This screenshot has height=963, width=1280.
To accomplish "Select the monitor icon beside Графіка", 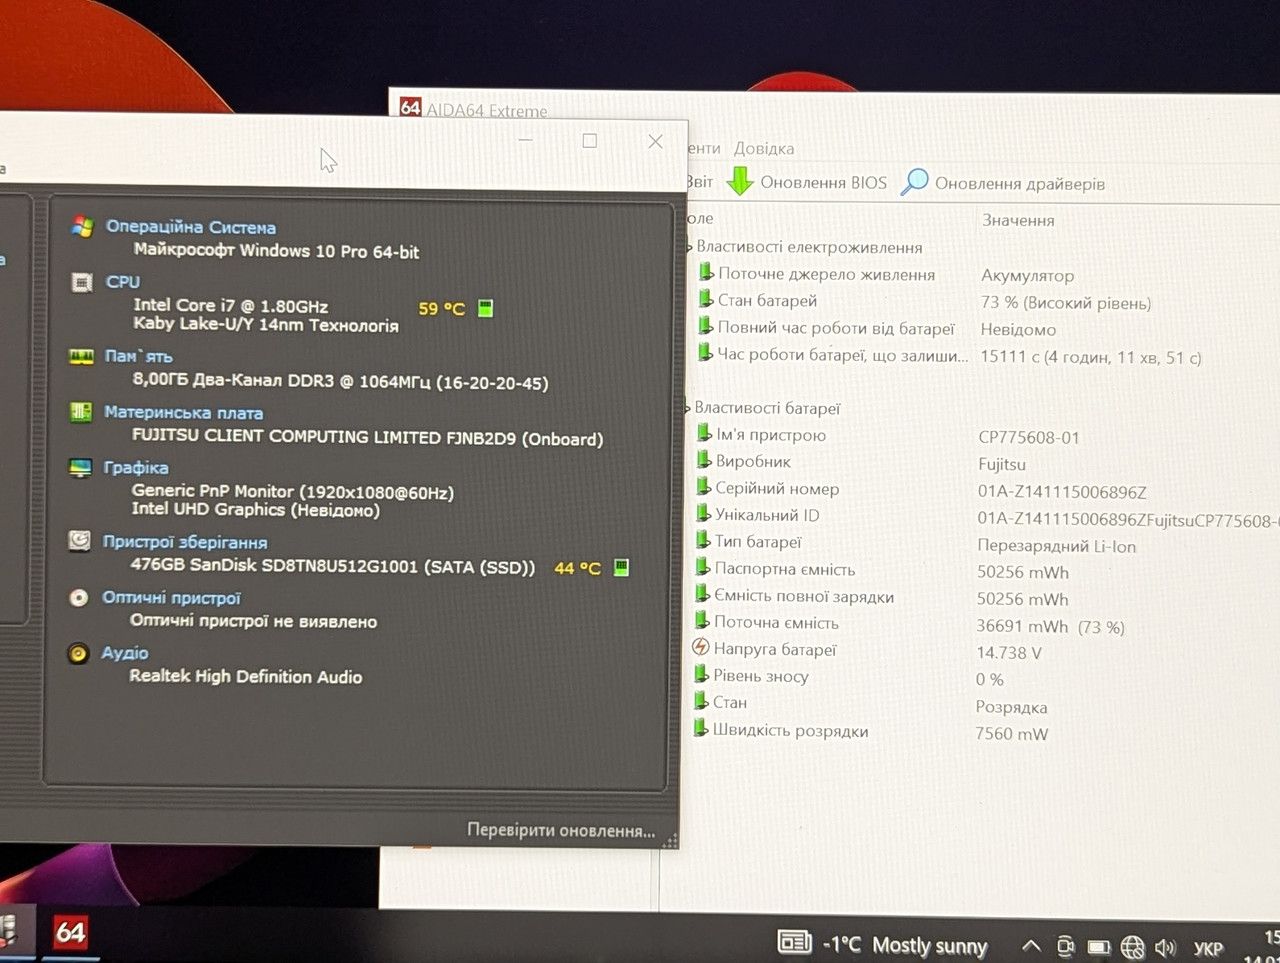I will pyautogui.click(x=80, y=468).
